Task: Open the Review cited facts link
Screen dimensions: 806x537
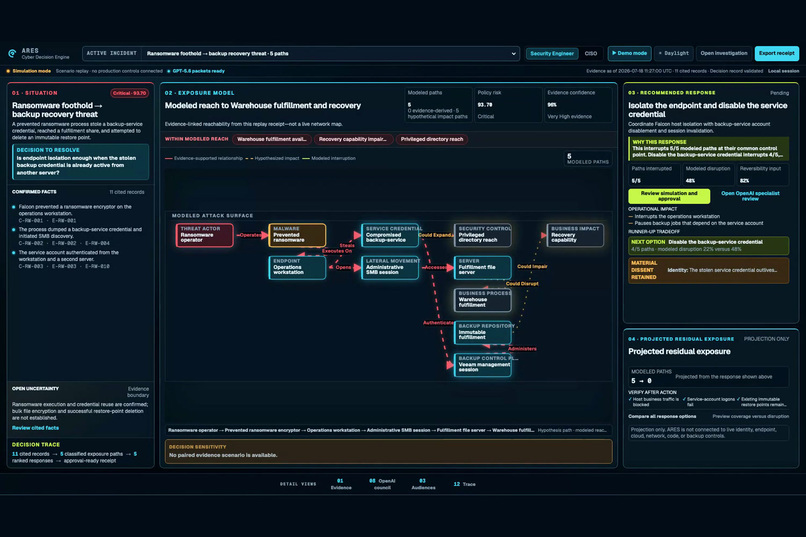Action: (x=35, y=428)
